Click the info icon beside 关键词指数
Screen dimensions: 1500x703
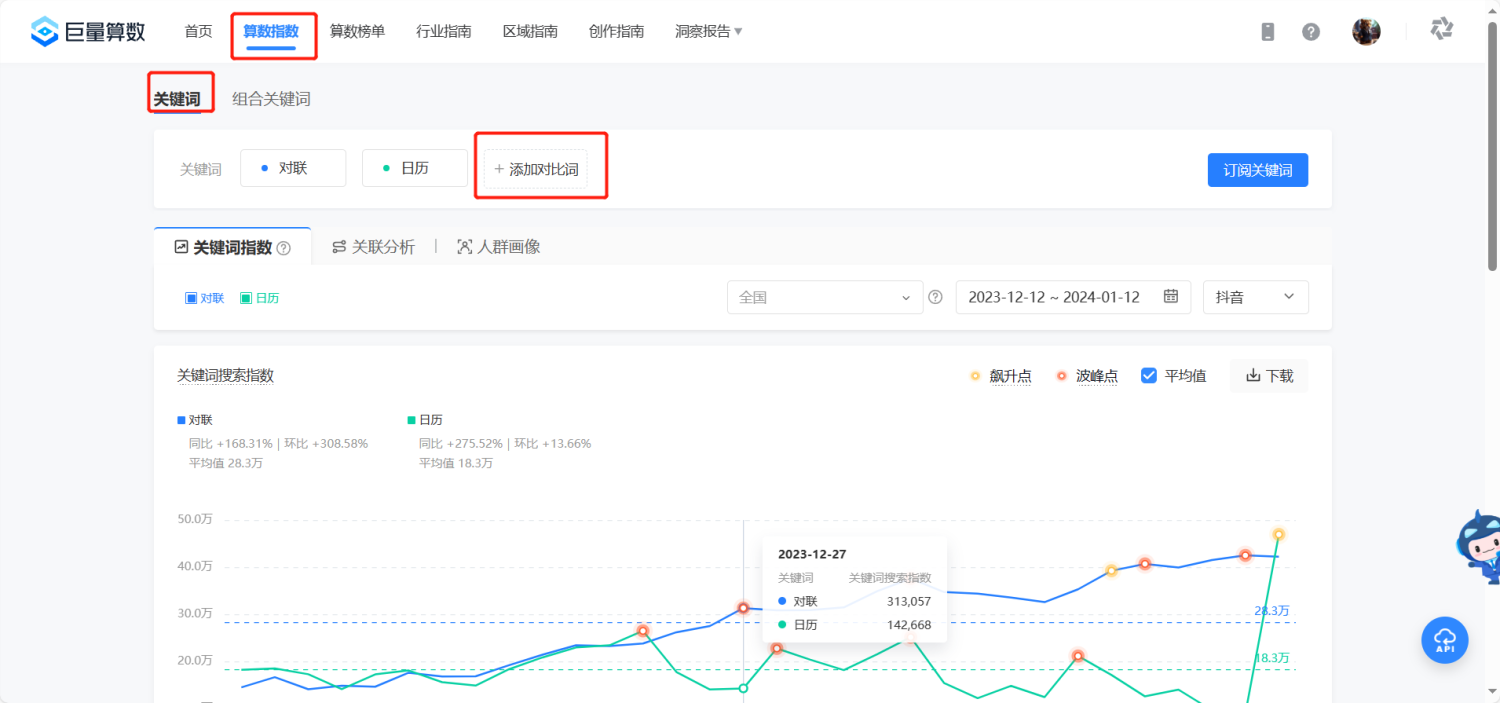click(284, 248)
